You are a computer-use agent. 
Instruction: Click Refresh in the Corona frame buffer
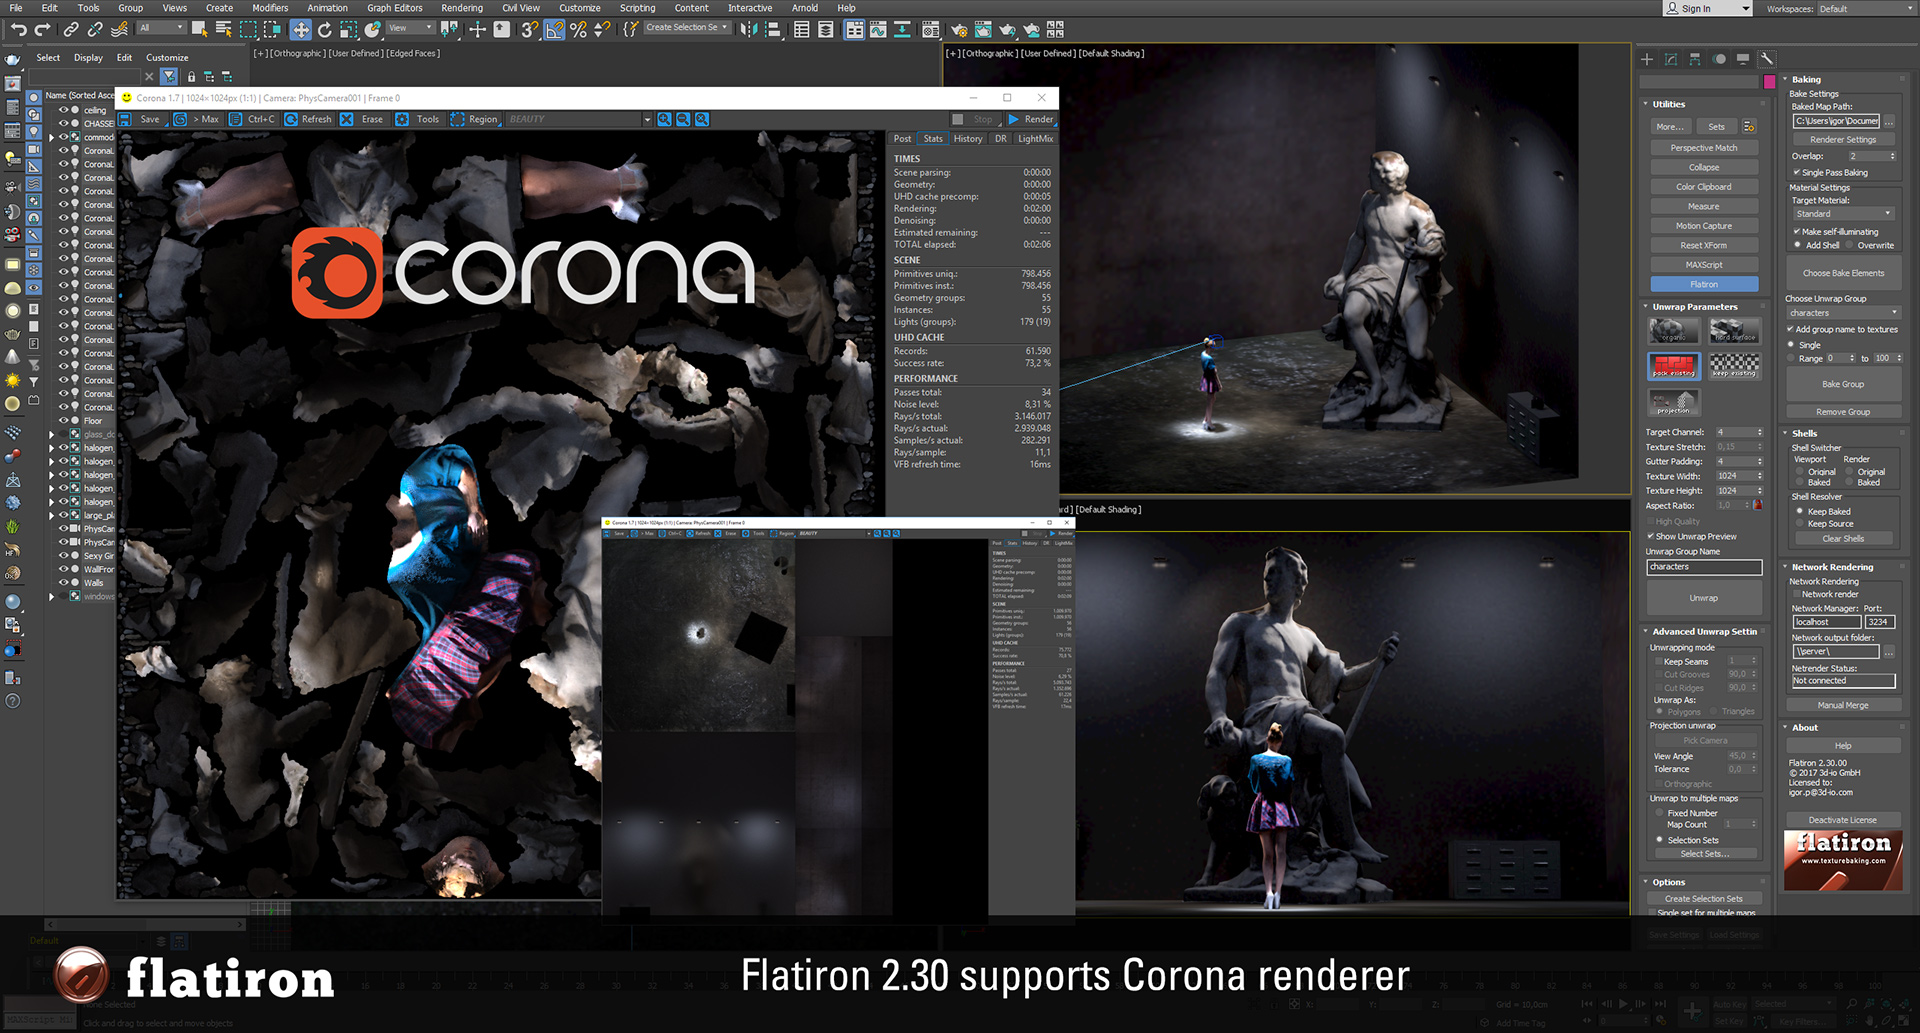click(308, 119)
